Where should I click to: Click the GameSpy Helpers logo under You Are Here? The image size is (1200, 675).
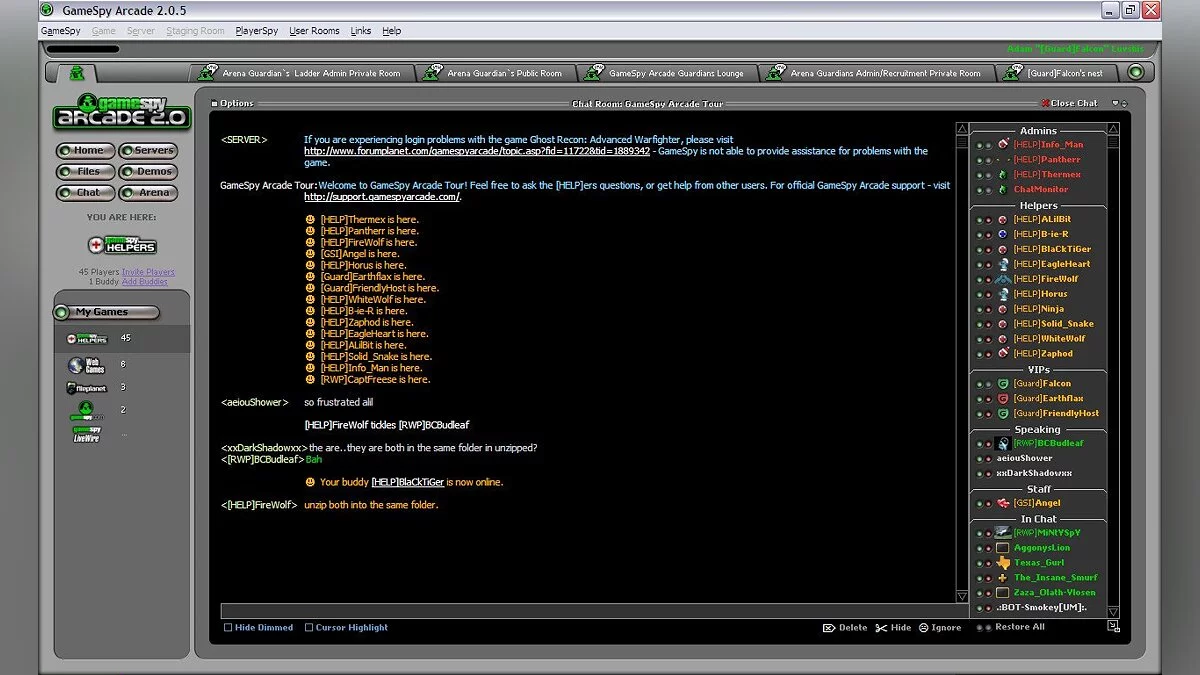pos(122,245)
